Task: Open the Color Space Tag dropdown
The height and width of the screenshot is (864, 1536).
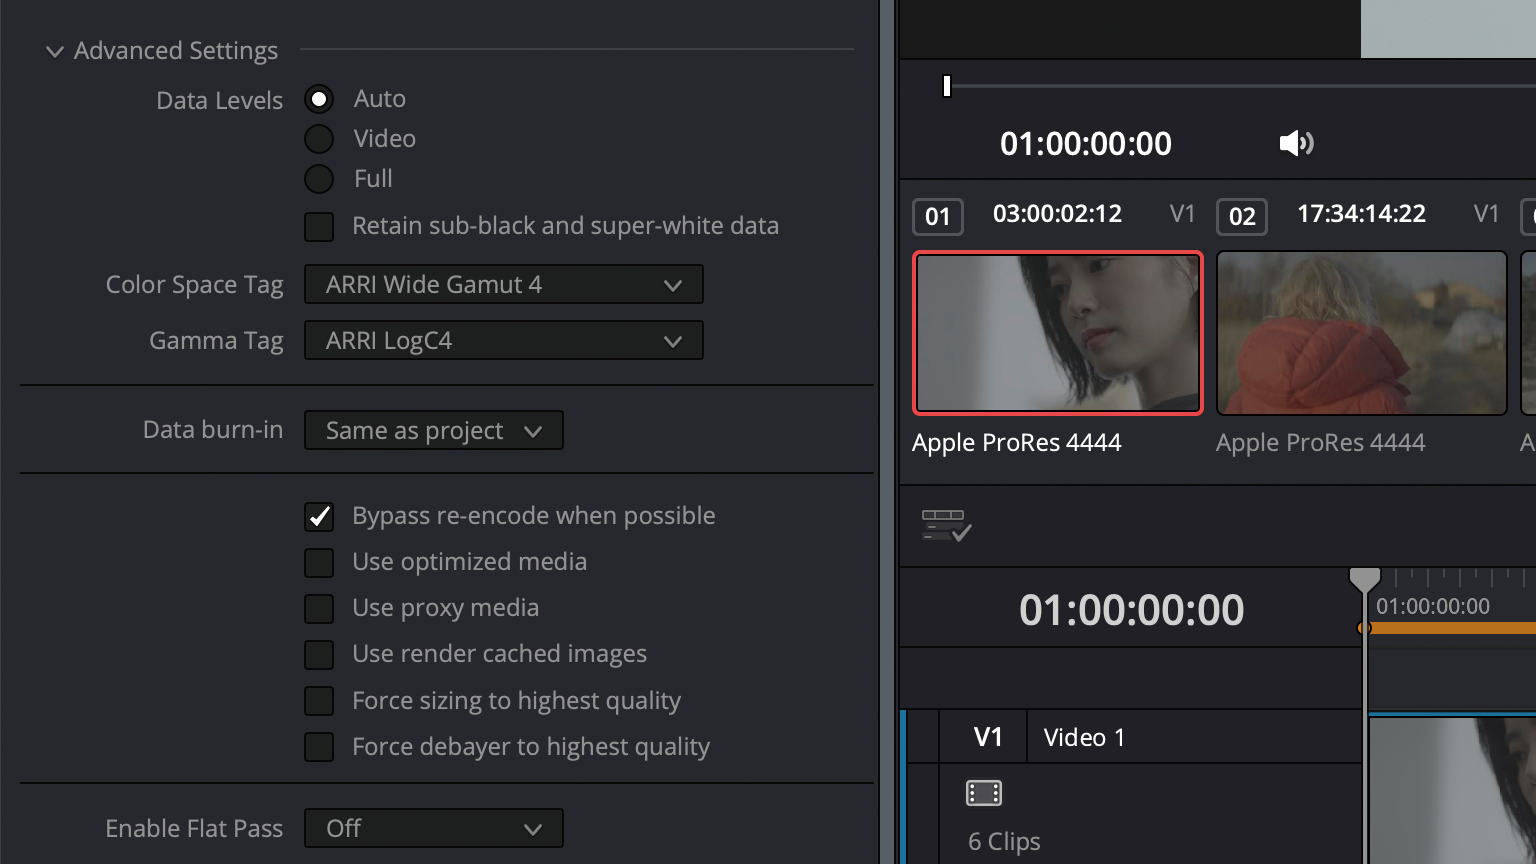Action: pos(503,284)
